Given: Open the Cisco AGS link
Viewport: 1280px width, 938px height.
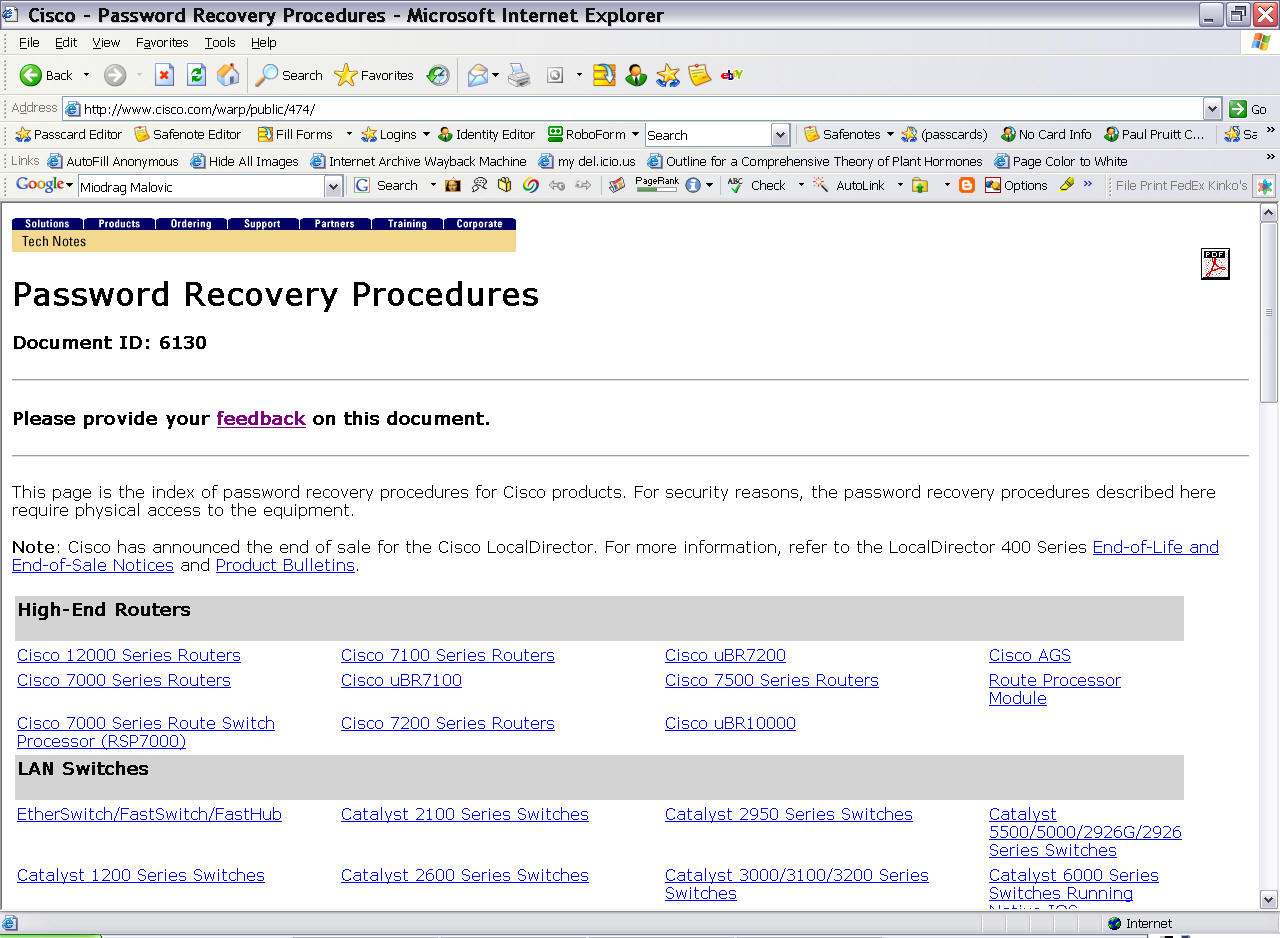Looking at the screenshot, I should click(1030, 655).
